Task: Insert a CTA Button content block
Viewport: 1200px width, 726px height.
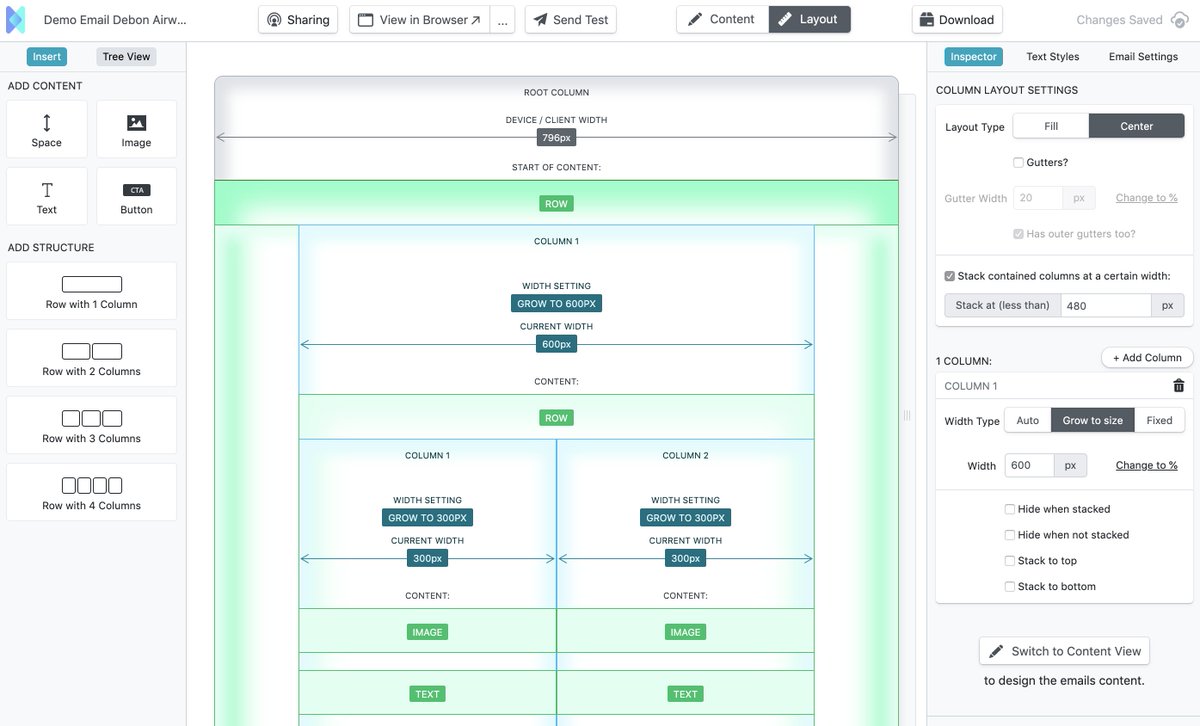Action: tap(137, 196)
